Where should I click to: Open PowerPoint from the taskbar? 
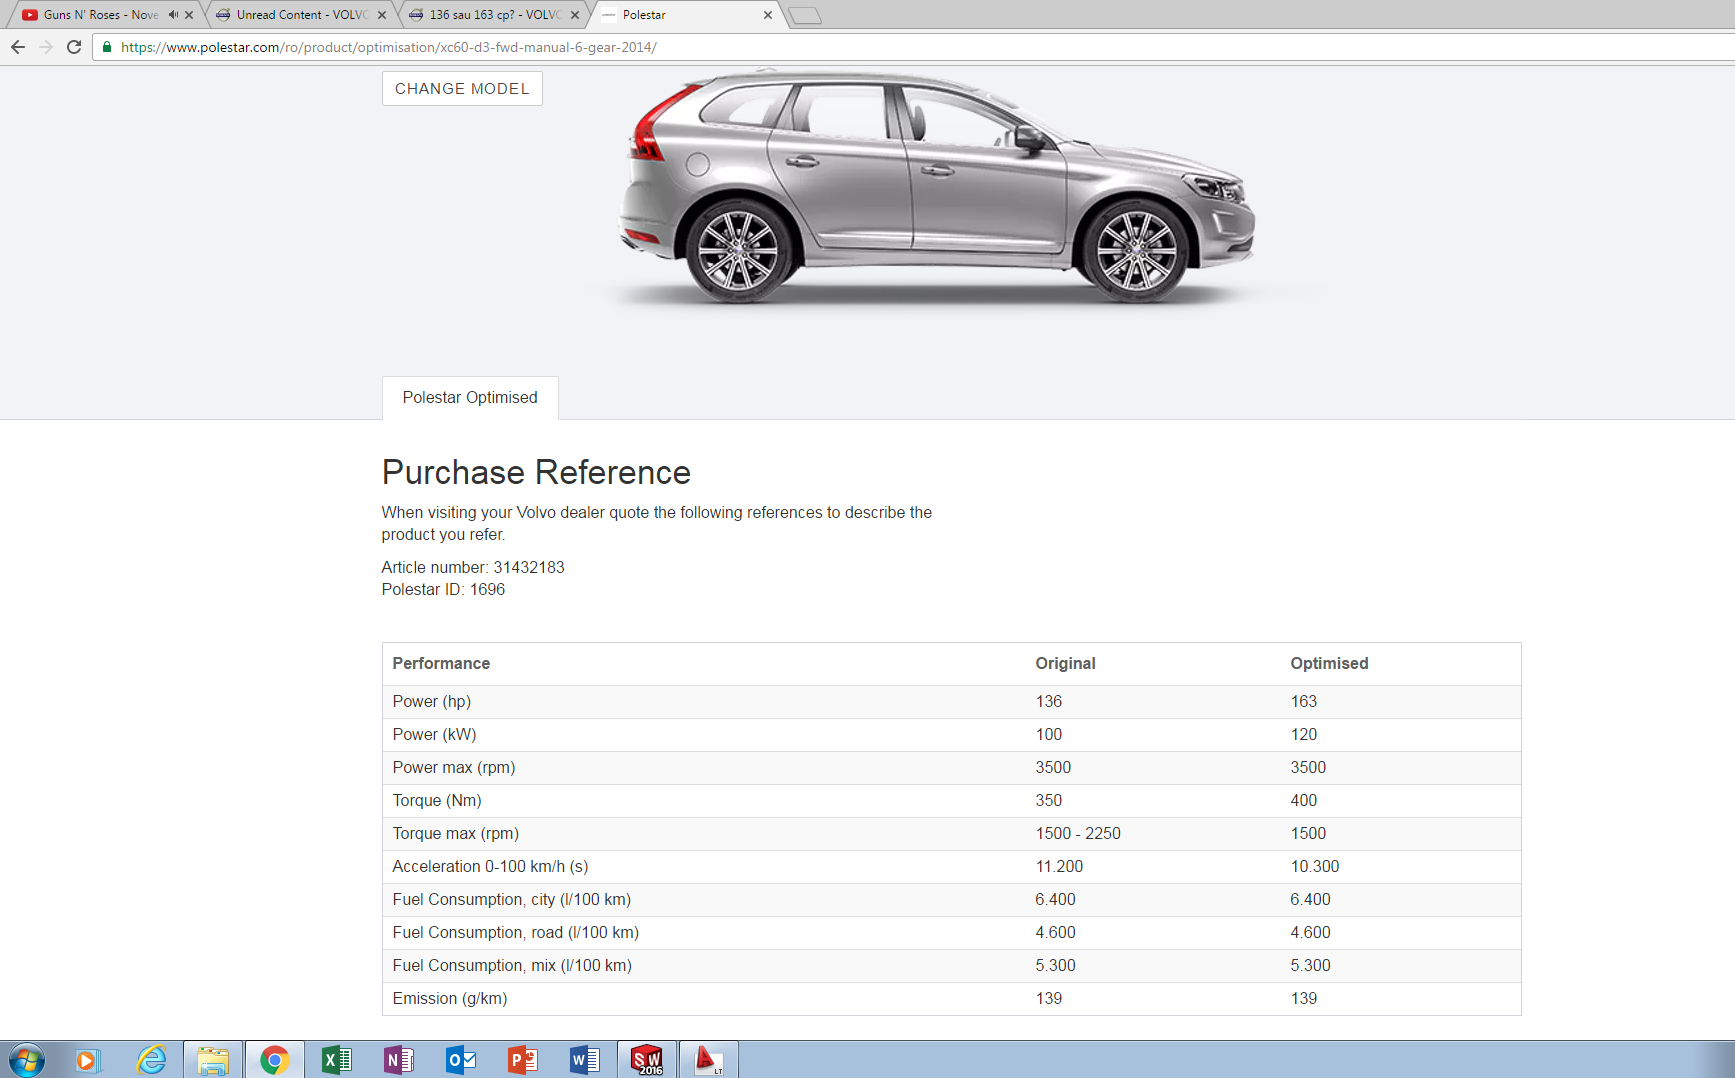[x=523, y=1060]
